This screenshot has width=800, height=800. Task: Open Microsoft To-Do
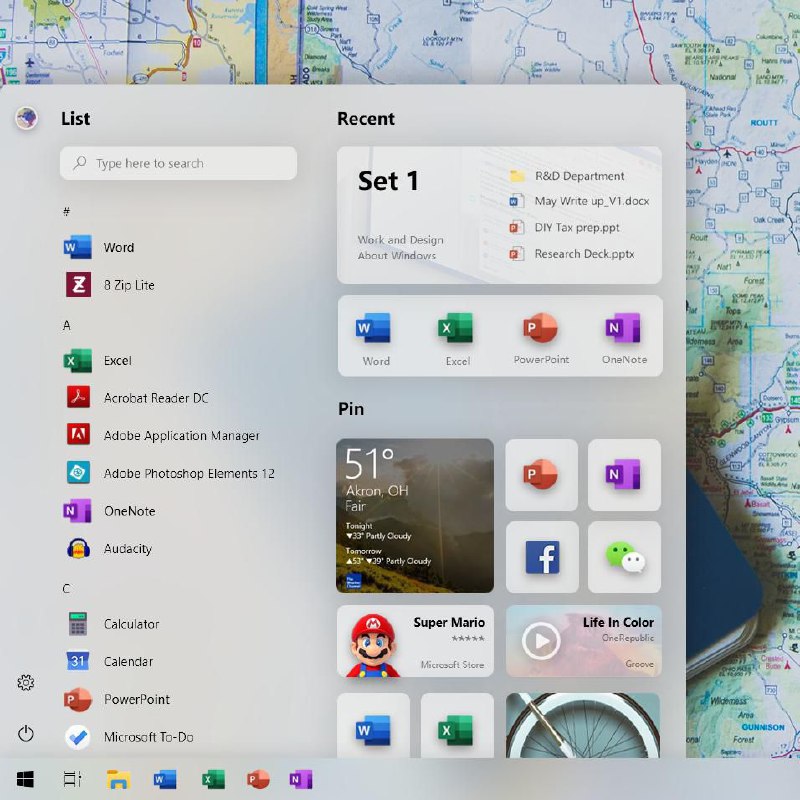coord(129,737)
